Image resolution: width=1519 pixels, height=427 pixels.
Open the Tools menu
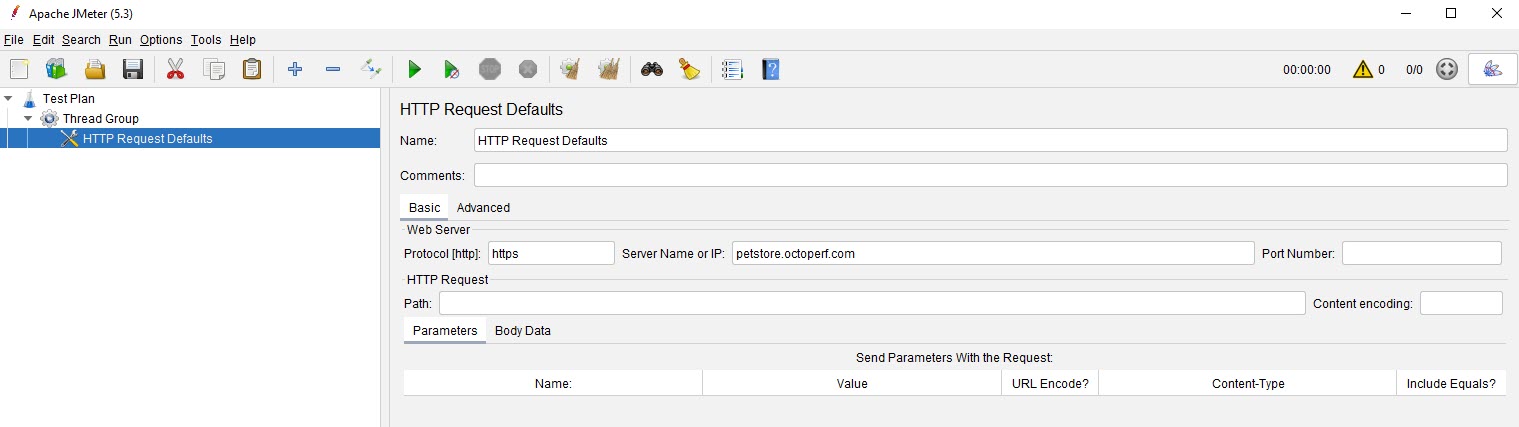coord(206,40)
